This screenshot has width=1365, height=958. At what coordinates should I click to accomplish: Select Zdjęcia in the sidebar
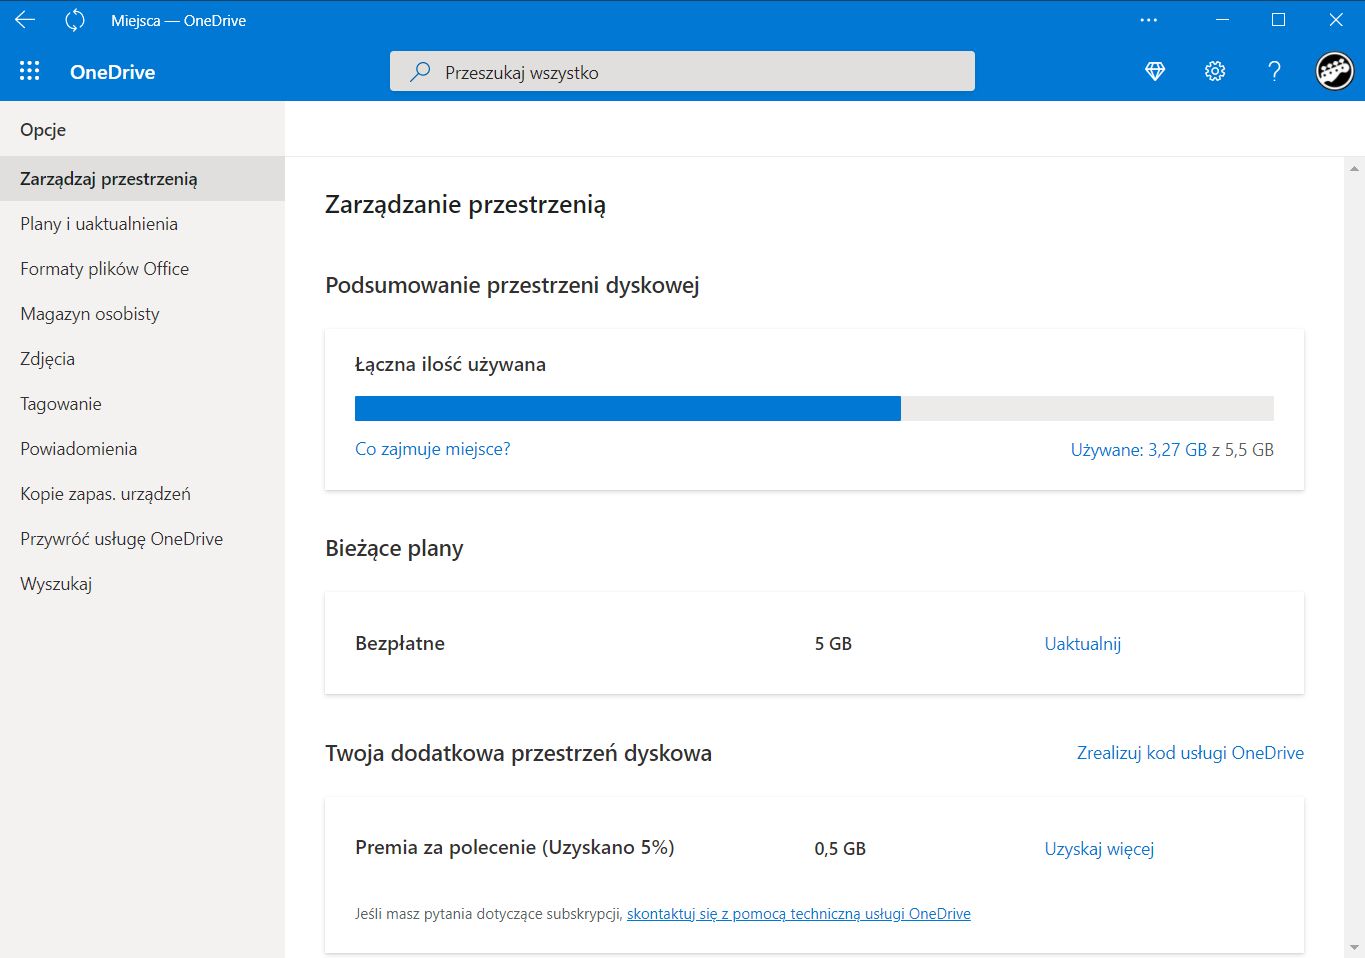pos(46,358)
